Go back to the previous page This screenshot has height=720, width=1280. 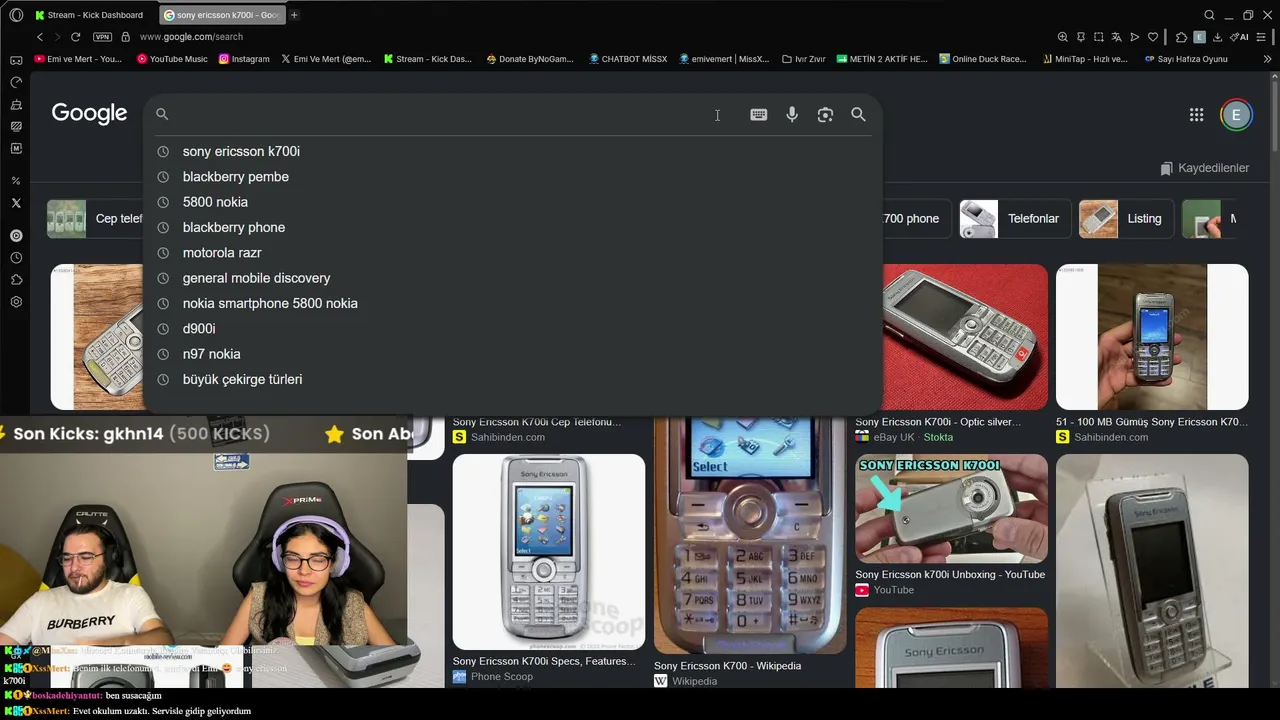40,37
